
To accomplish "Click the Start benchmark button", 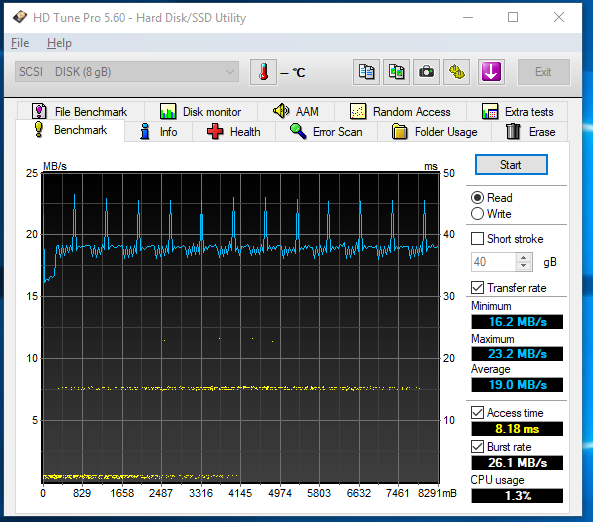I will coord(511,165).
